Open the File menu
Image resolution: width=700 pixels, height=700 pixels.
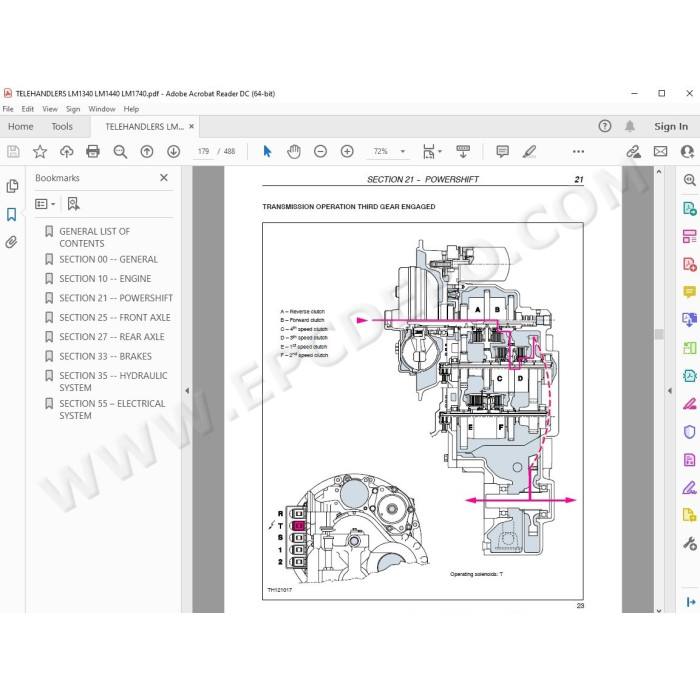click(x=8, y=109)
